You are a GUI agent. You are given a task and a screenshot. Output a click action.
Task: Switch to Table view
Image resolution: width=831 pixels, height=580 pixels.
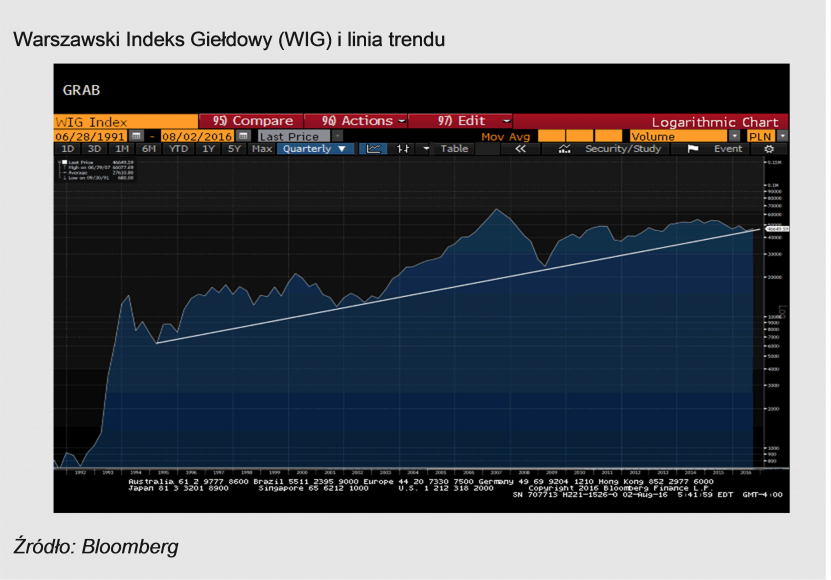point(454,149)
